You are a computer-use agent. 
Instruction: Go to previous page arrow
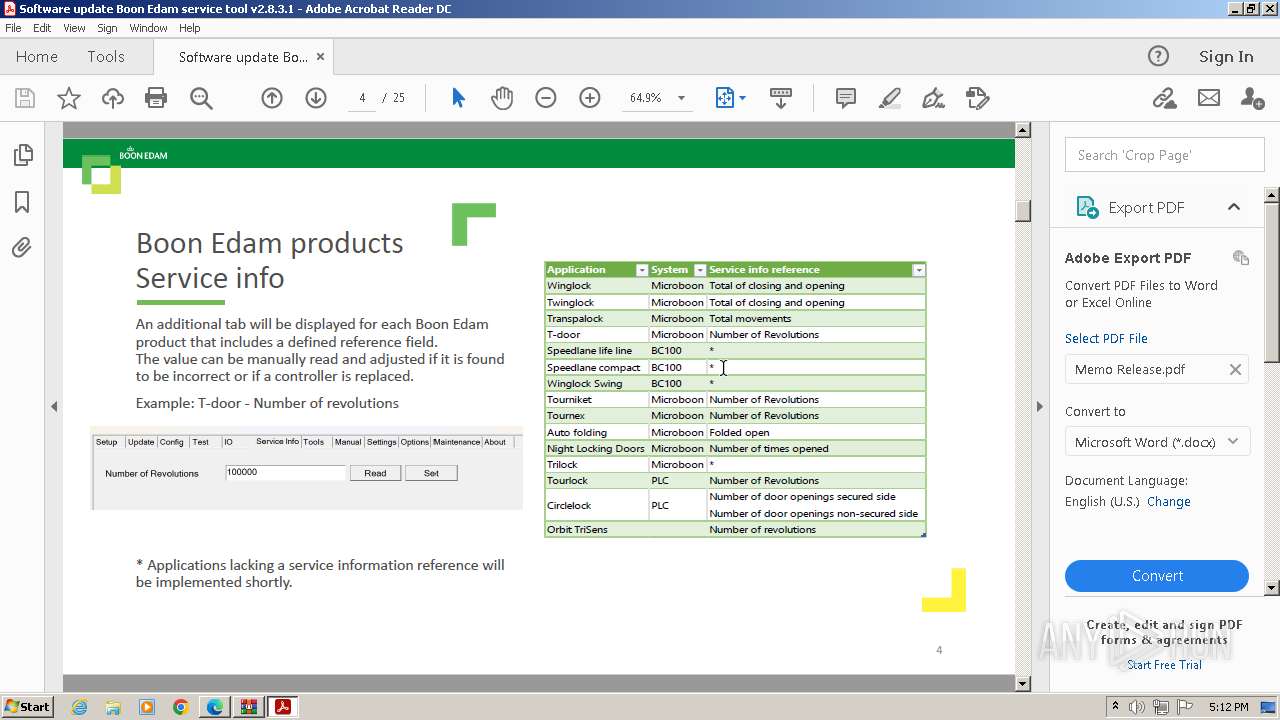tap(272, 98)
